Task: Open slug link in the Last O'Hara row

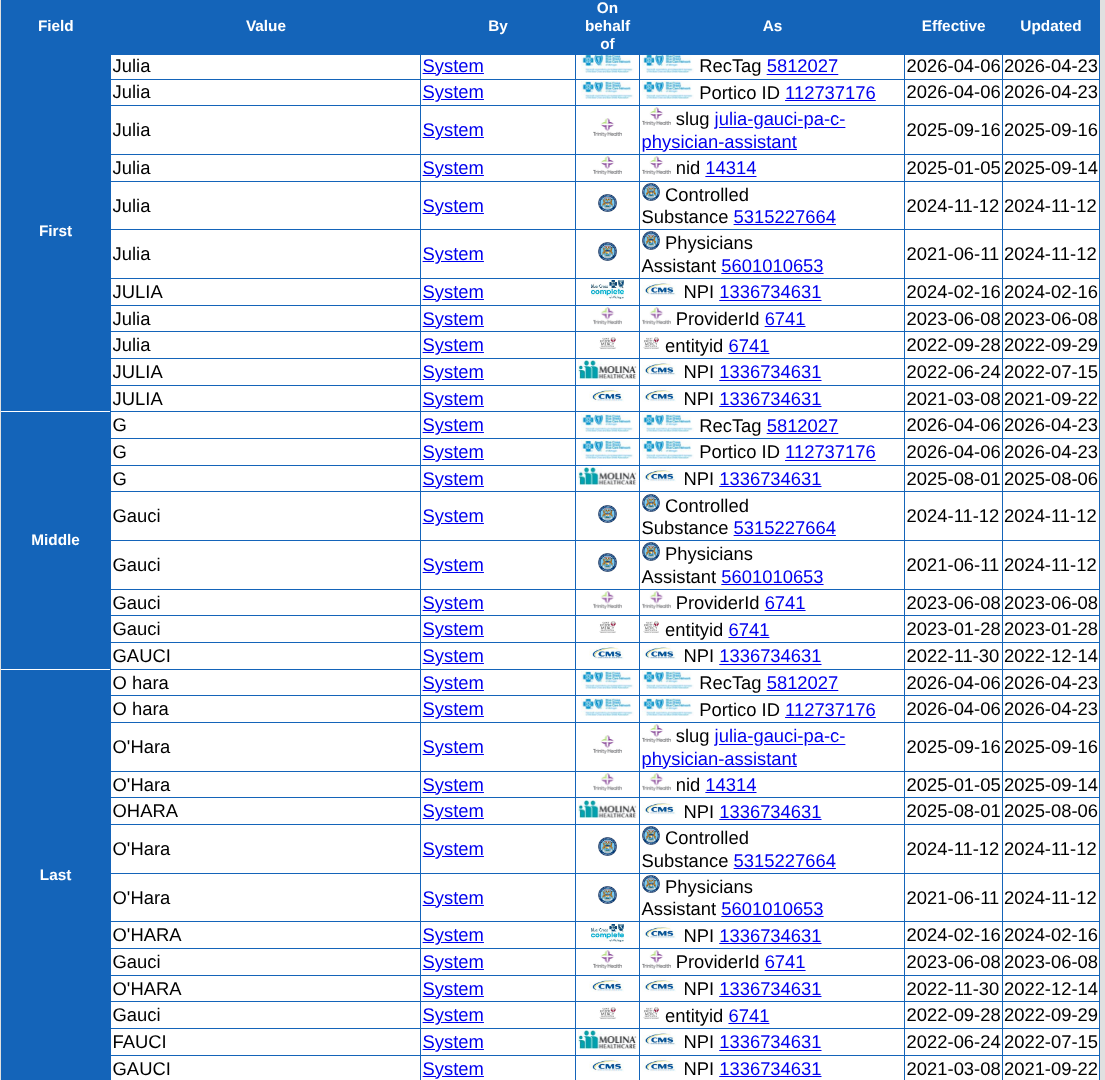Action: click(x=743, y=747)
